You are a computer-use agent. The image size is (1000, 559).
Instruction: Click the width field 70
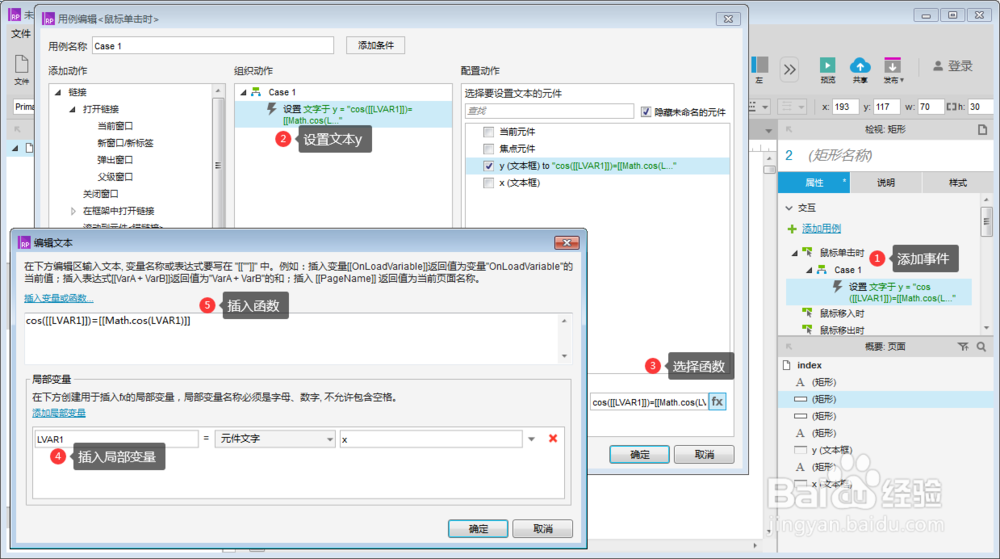click(930, 107)
